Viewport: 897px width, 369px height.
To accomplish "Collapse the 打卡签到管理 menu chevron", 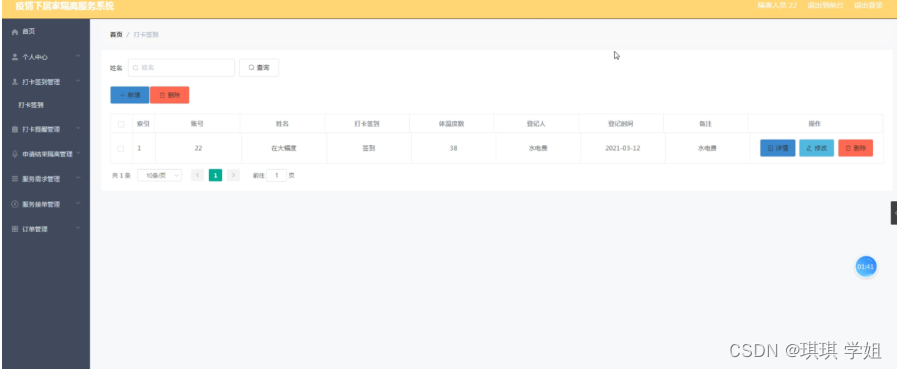I will 78,81.
